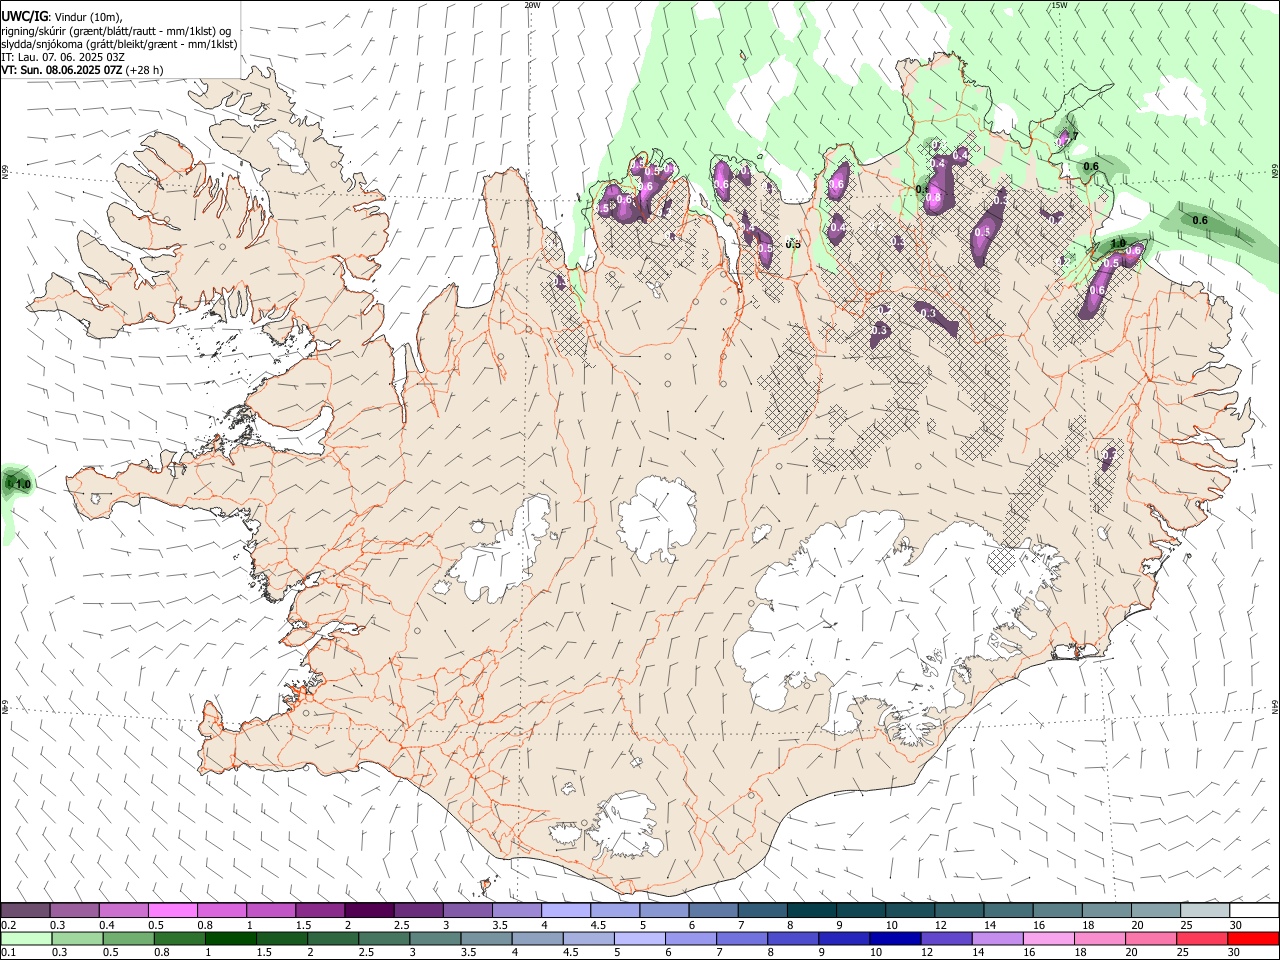This screenshot has height=960, width=1280.
Task: Pick the pale periwinkle 4 mm snow swatch
Action: tap(566, 910)
